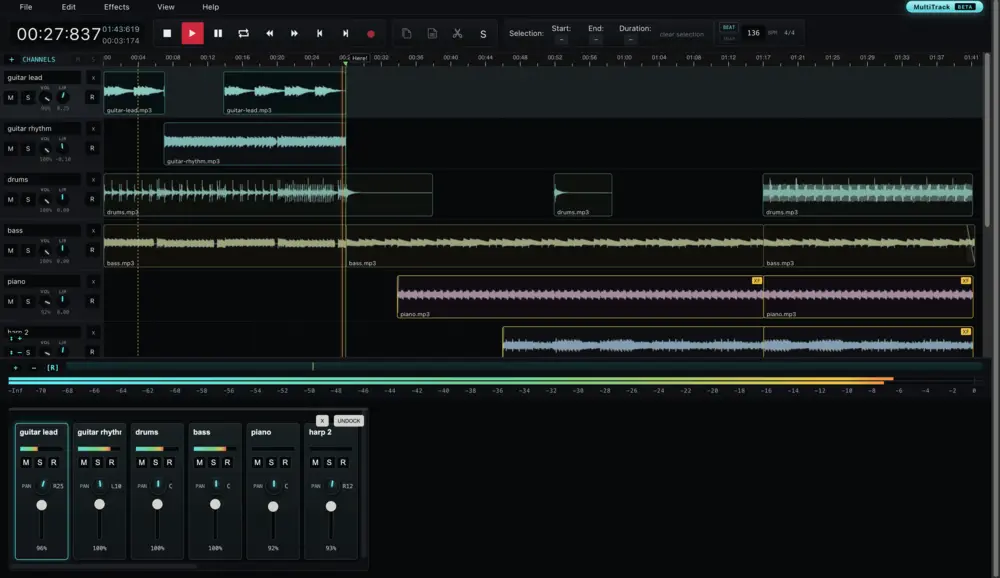This screenshot has width=1000, height=578.
Task: Remove the drums track with its X
Action: 93,180
